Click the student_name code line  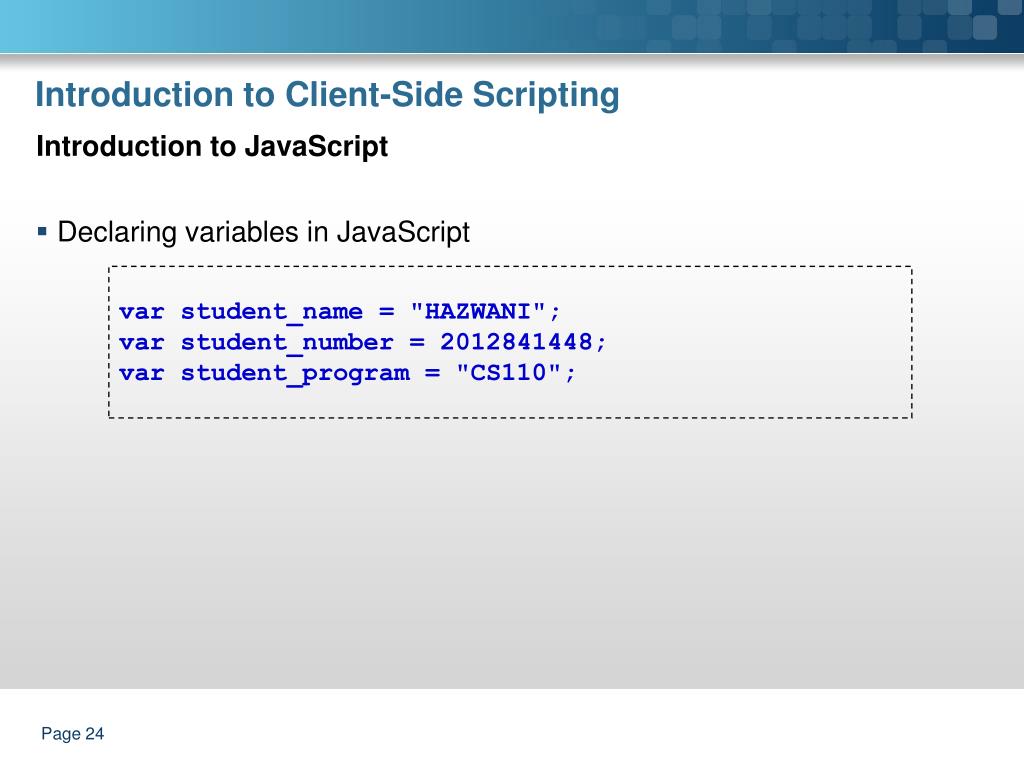[x=339, y=312]
